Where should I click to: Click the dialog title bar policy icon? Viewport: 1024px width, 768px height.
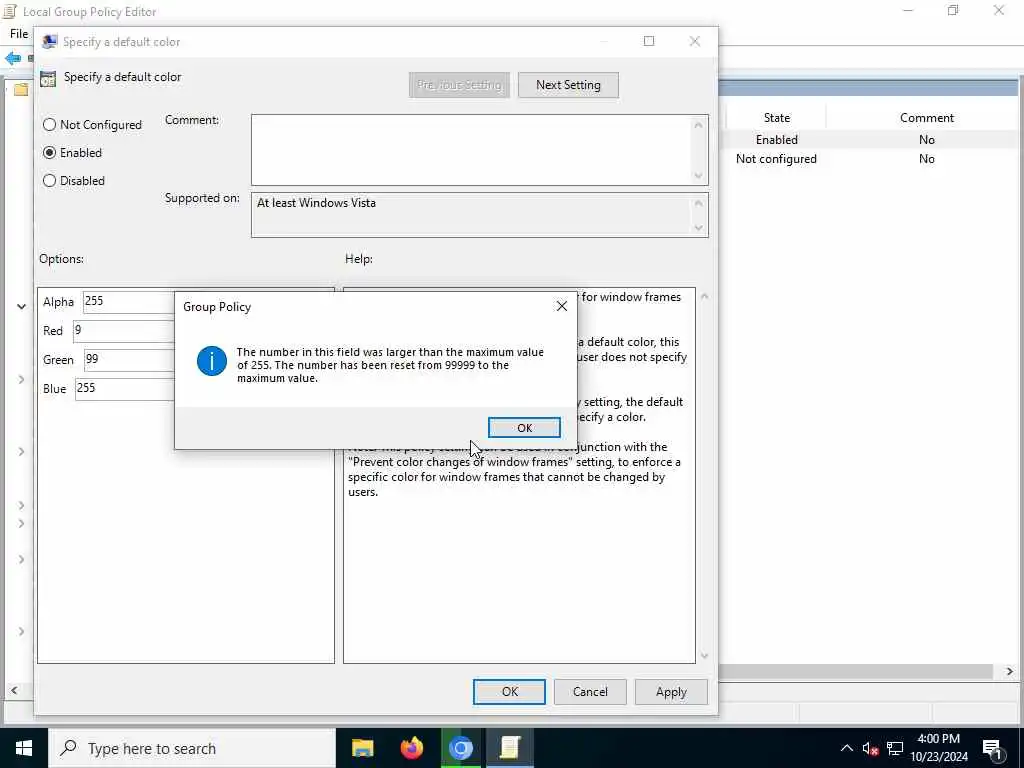[x=50, y=42]
